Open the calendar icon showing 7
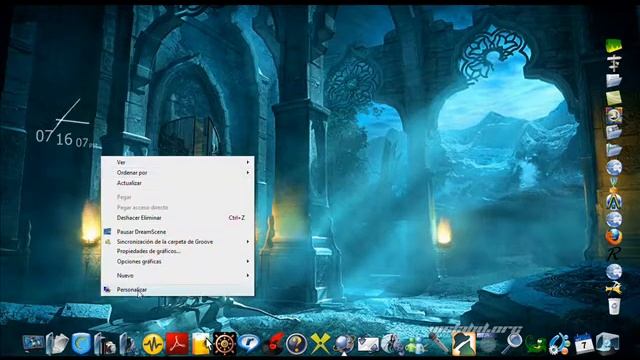 [583, 344]
